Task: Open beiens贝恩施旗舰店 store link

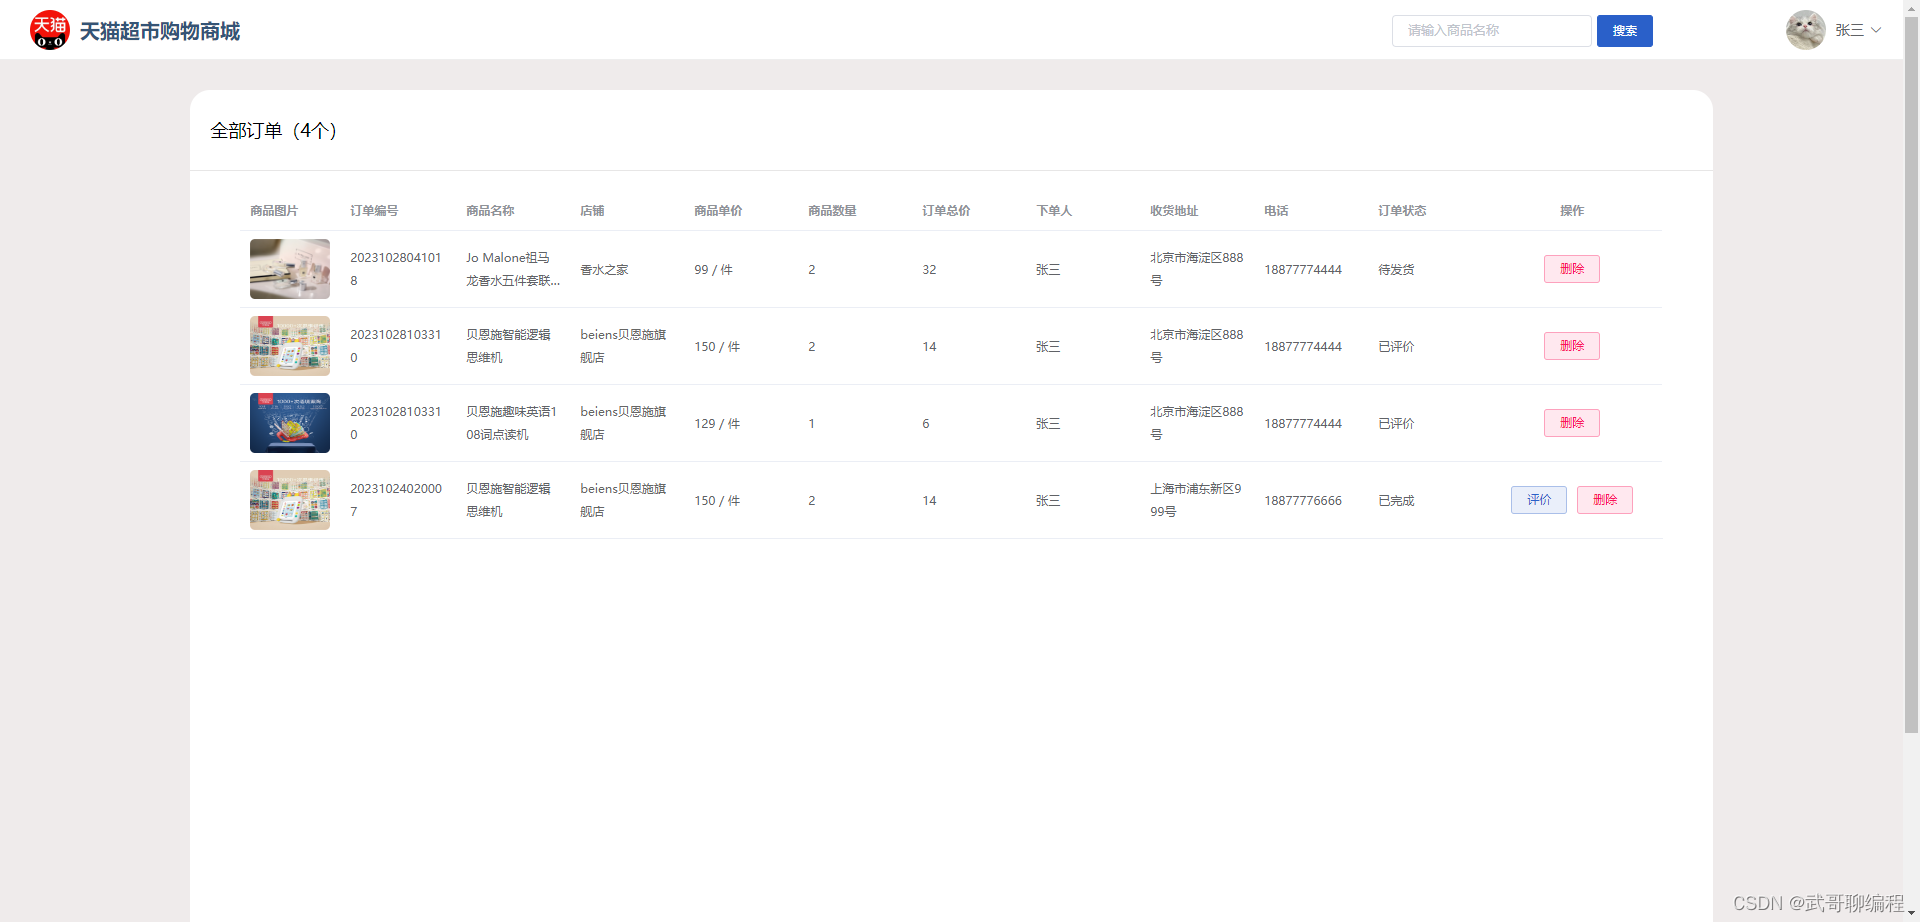Action: 622,346
